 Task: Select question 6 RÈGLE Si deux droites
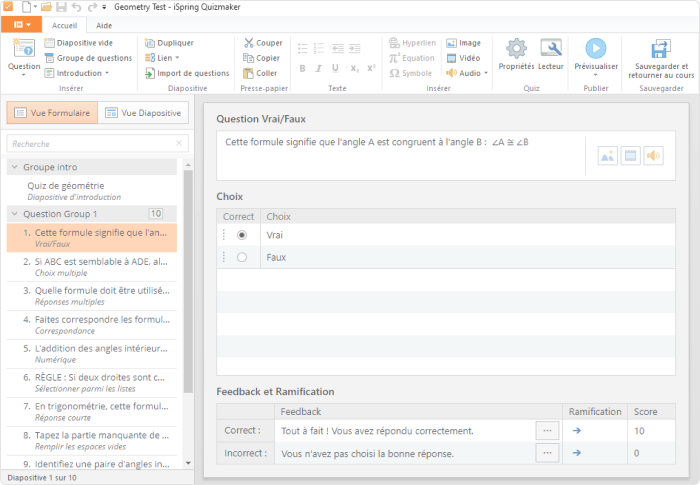[92, 383]
